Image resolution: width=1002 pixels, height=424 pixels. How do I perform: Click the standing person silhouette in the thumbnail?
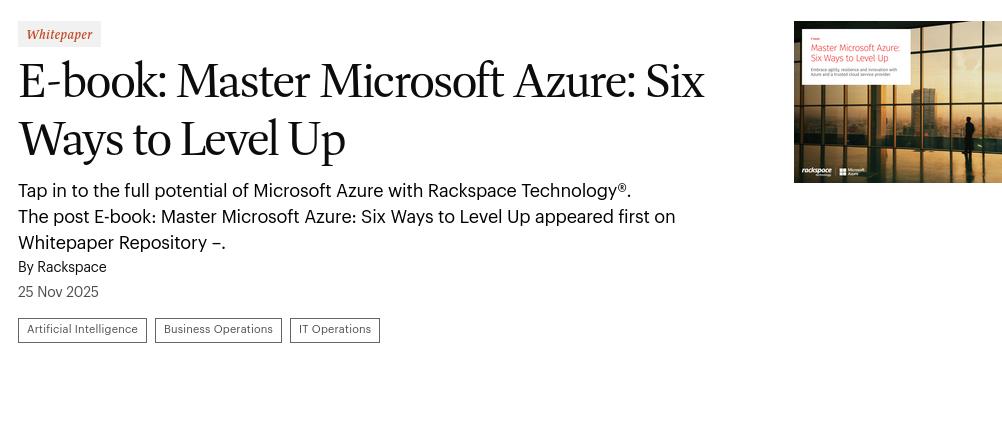(x=969, y=133)
